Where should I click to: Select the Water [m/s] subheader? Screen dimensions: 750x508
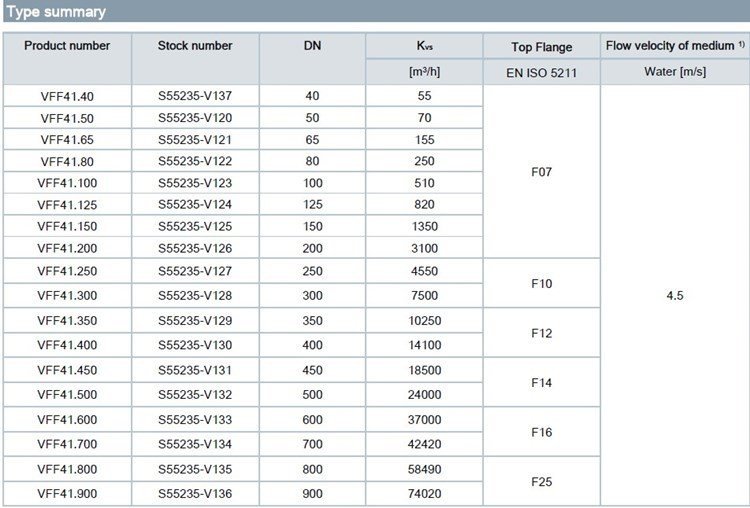[675, 72]
